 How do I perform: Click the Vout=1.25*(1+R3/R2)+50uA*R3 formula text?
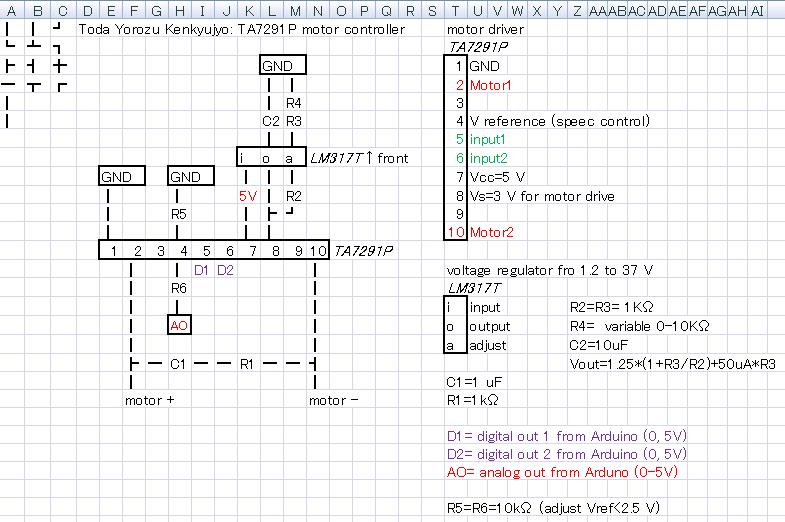(672, 364)
